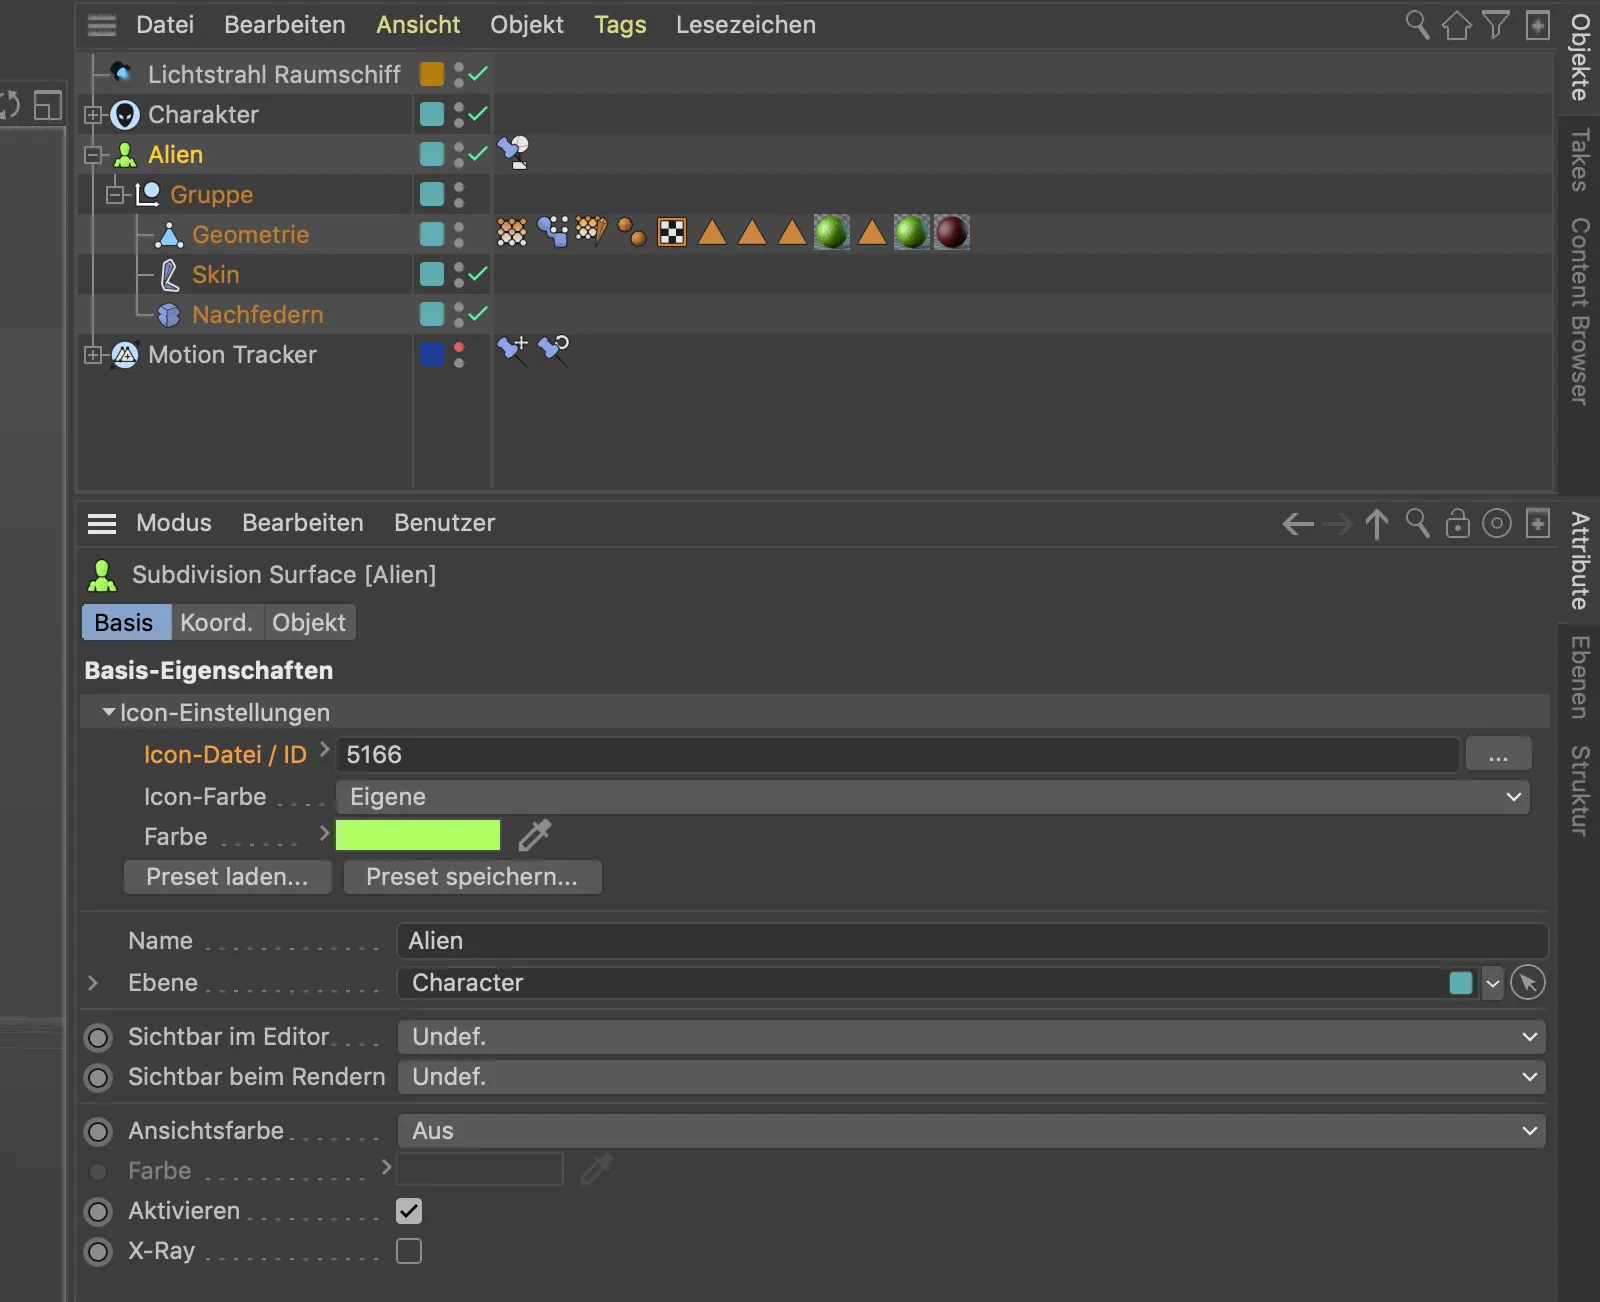
Task: Browse icon file with the ... button
Action: click(1498, 755)
